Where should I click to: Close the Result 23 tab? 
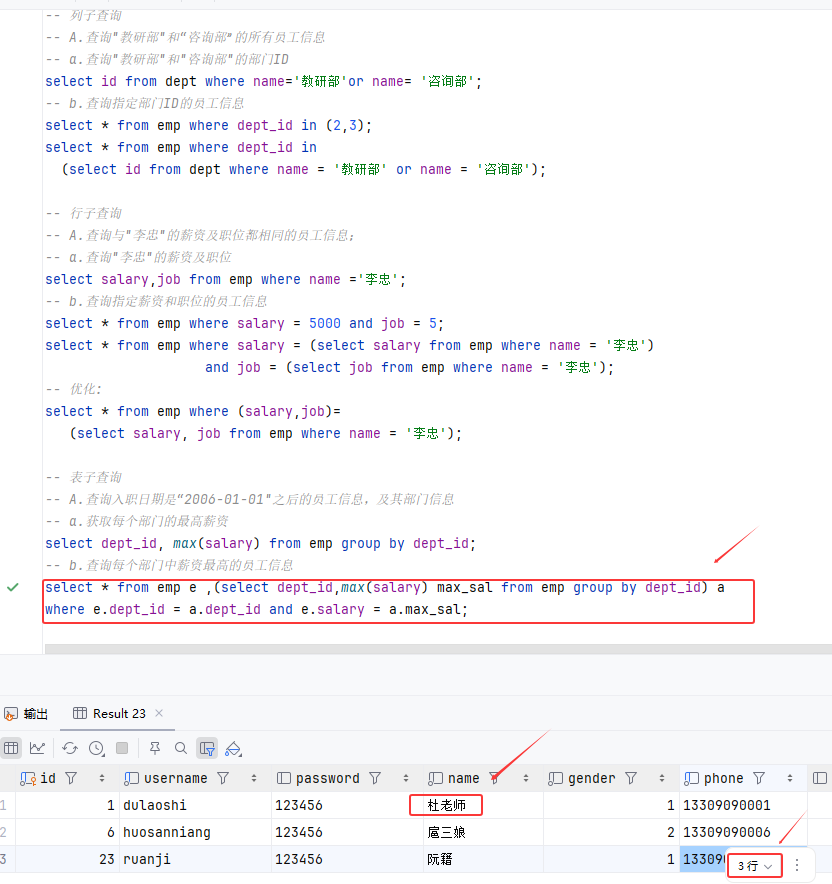pyautogui.click(x=159, y=713)
